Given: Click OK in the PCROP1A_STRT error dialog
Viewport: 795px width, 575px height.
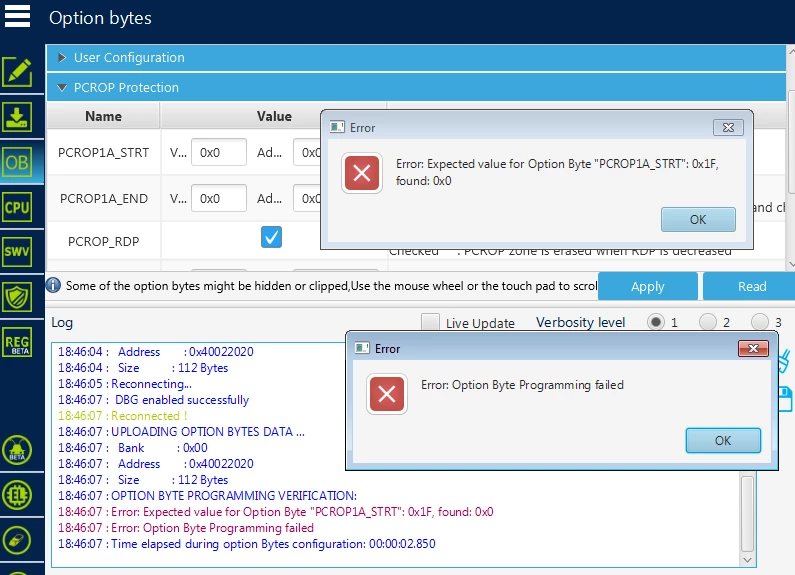Looking at the screenshot, I should [x=698, y=220].
